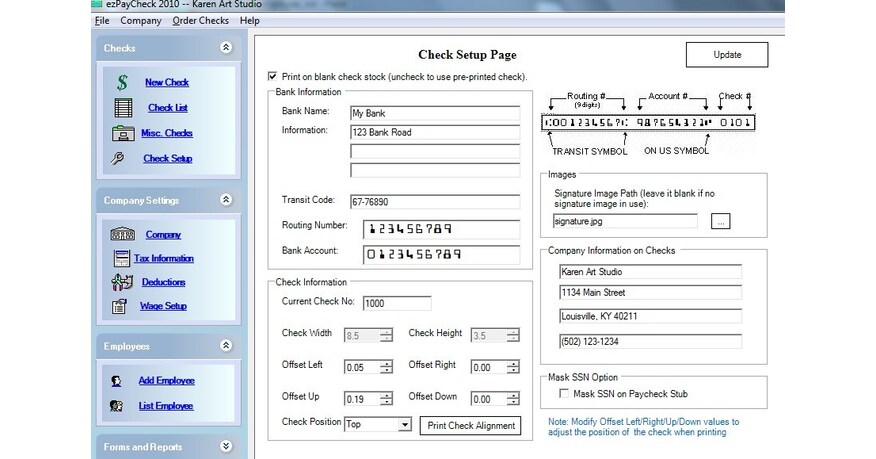Click the Louisville, KY 40211 field
Viewport: 876px width, 459px height.
[650, 317]
